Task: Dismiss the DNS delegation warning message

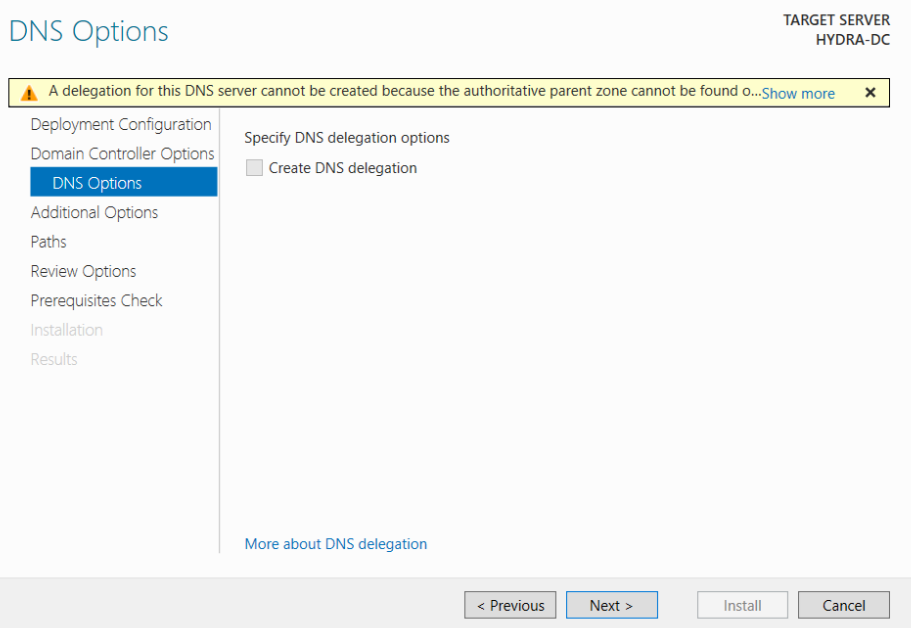Action: tap(870, 92)
